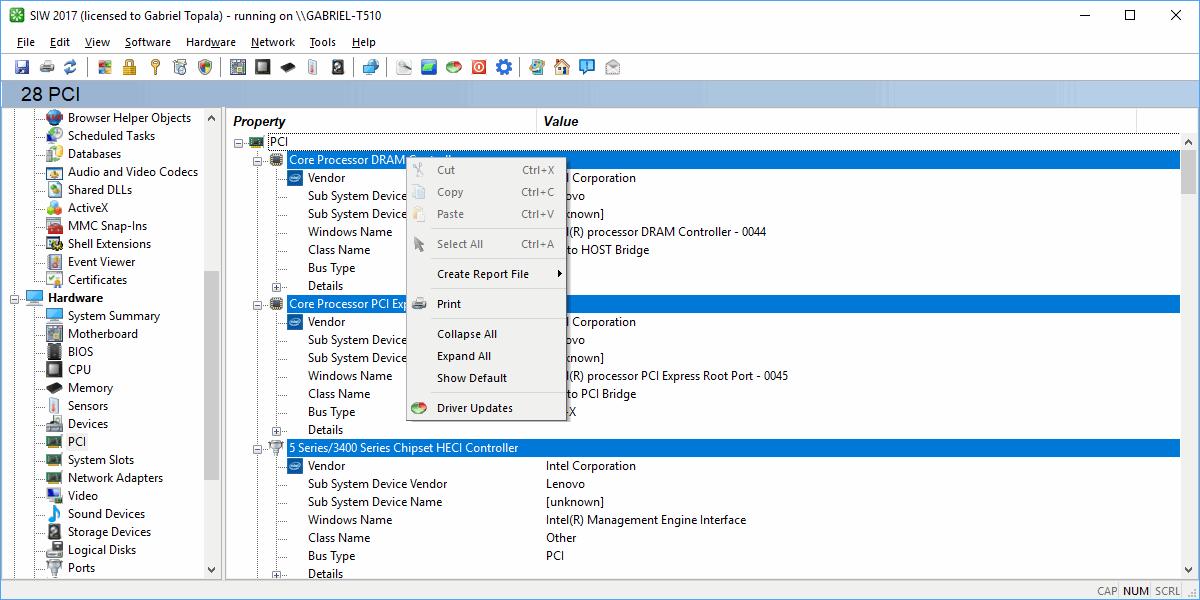The height and width of the screenshot is (600, 1200).
Task: Click the gold padlock toolbar icon
Action: (129, 67)
